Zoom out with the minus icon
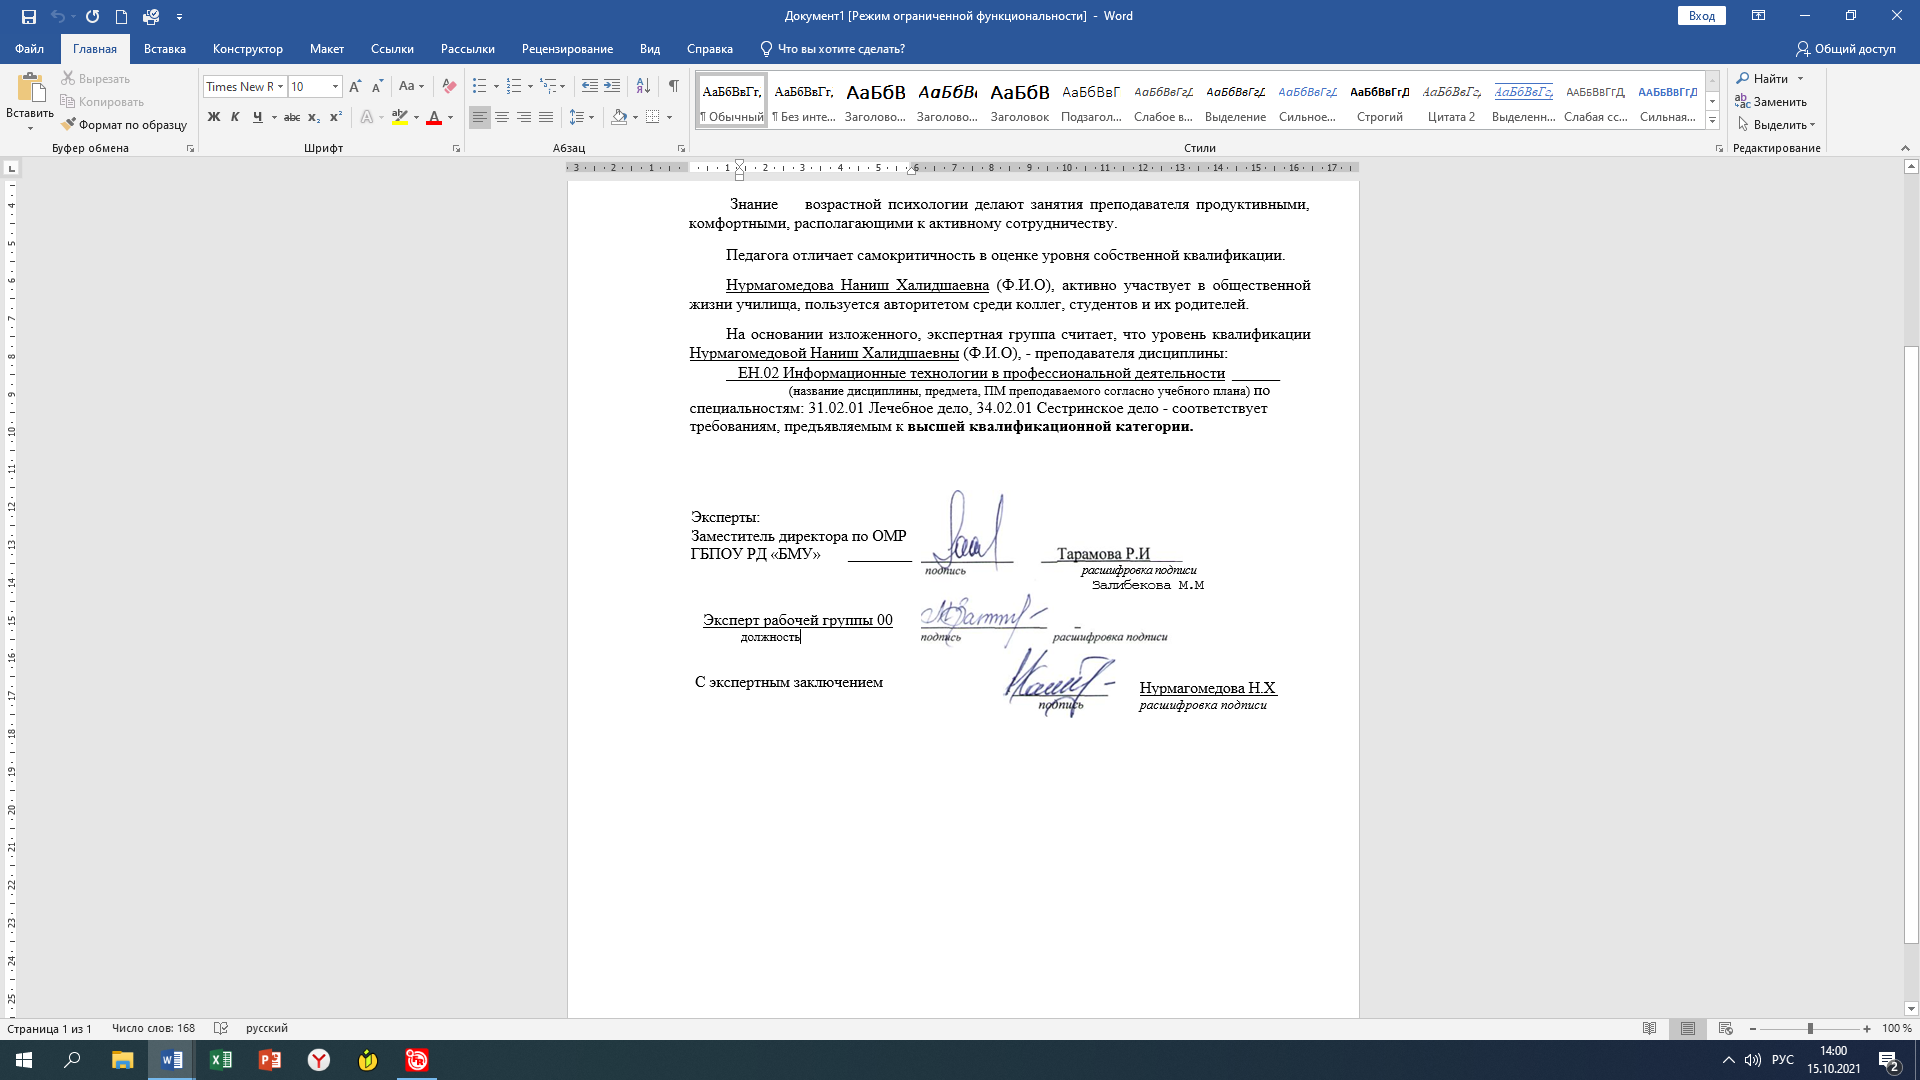The height and width of the screenshot is (1080, 1920). point(1753,1028)
